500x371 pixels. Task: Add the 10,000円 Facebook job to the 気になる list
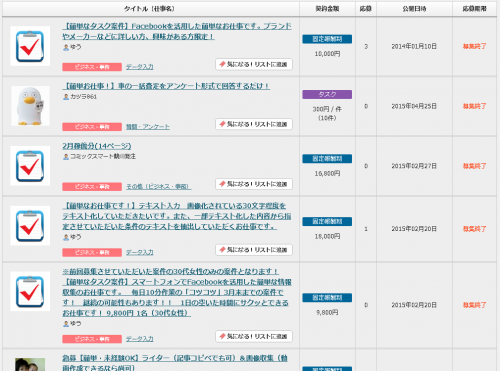click(x=254, y=64)
